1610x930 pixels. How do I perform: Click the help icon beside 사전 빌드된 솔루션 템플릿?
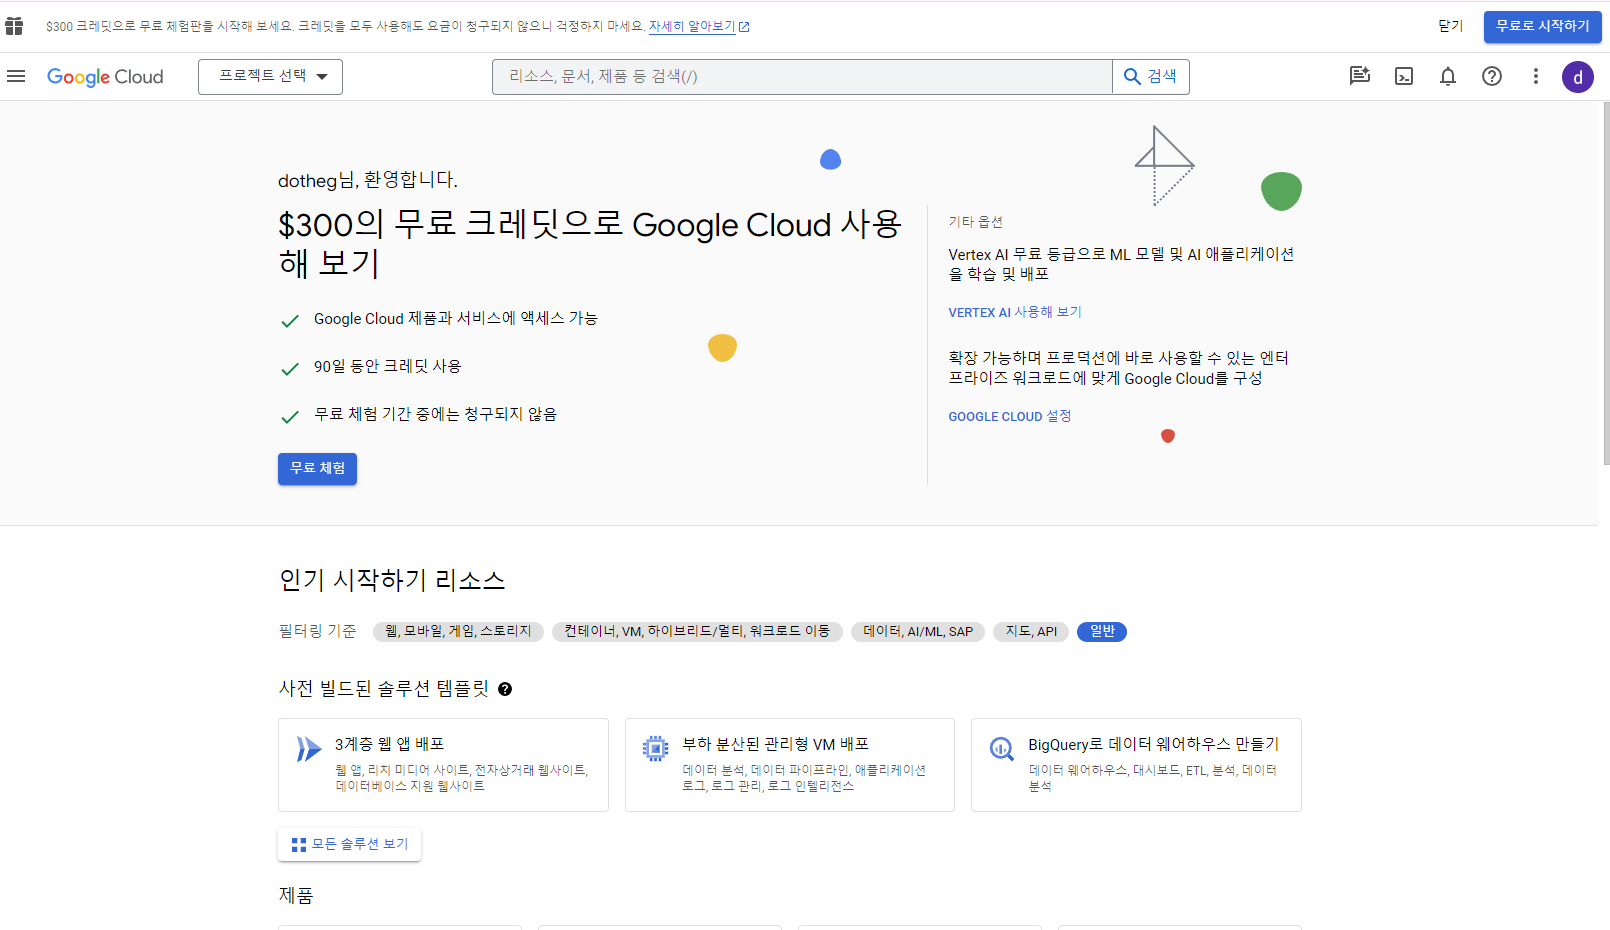coord(505,689)
